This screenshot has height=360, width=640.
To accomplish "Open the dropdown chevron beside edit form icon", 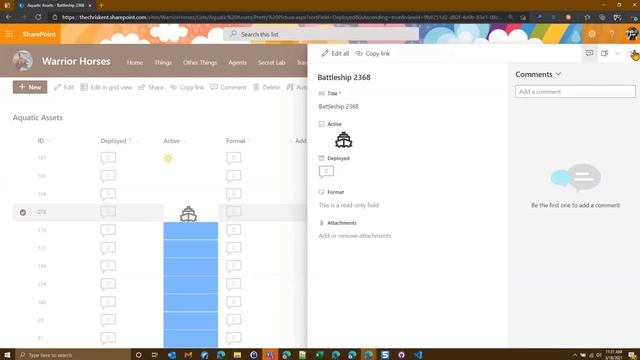I will click(x=617, y=53).
